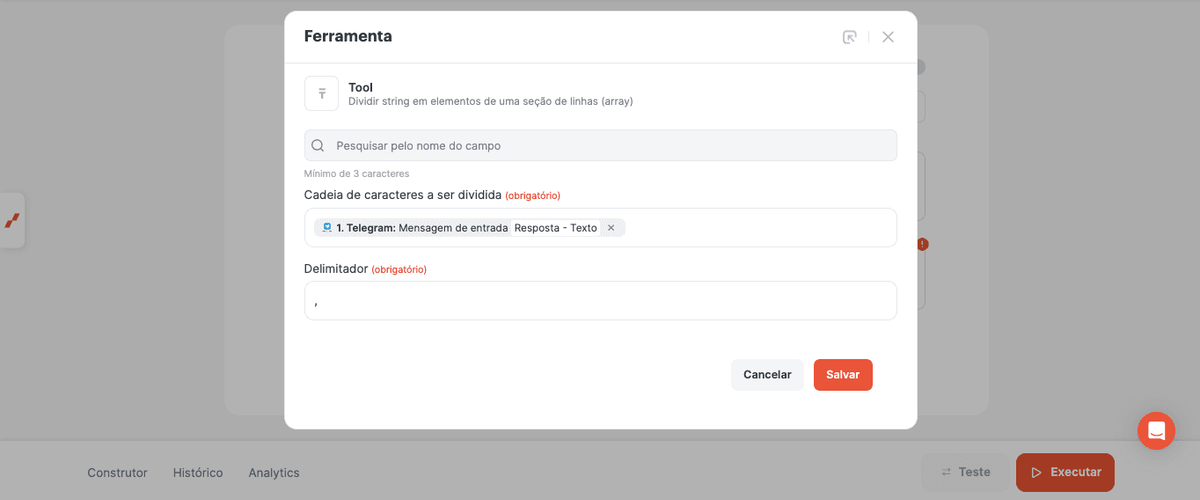Open the chat support bubble icon
This screenshot has height=500, width=1200.
1156,430
